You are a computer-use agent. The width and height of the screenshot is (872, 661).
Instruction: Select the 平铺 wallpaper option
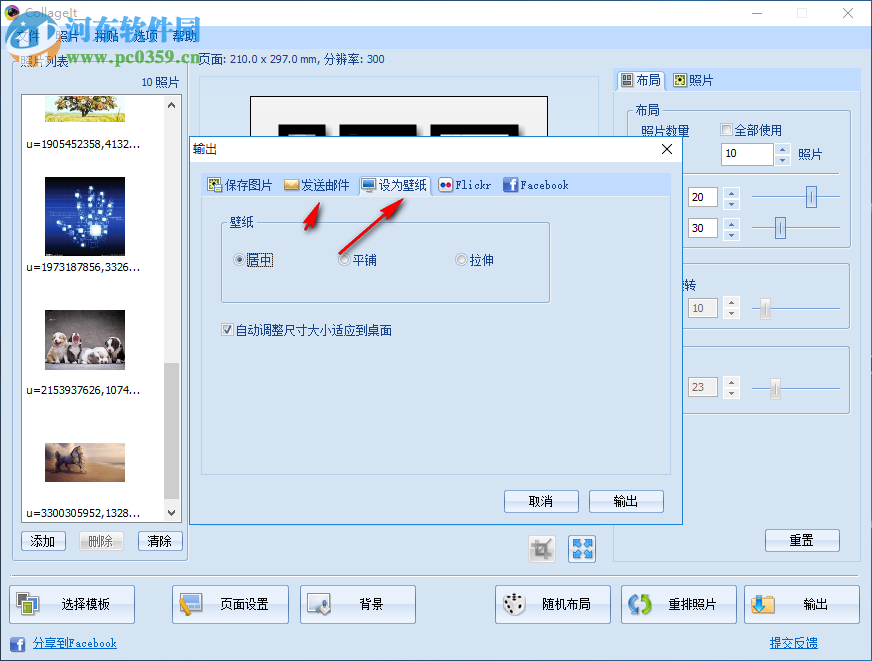(x=344, y=259)
